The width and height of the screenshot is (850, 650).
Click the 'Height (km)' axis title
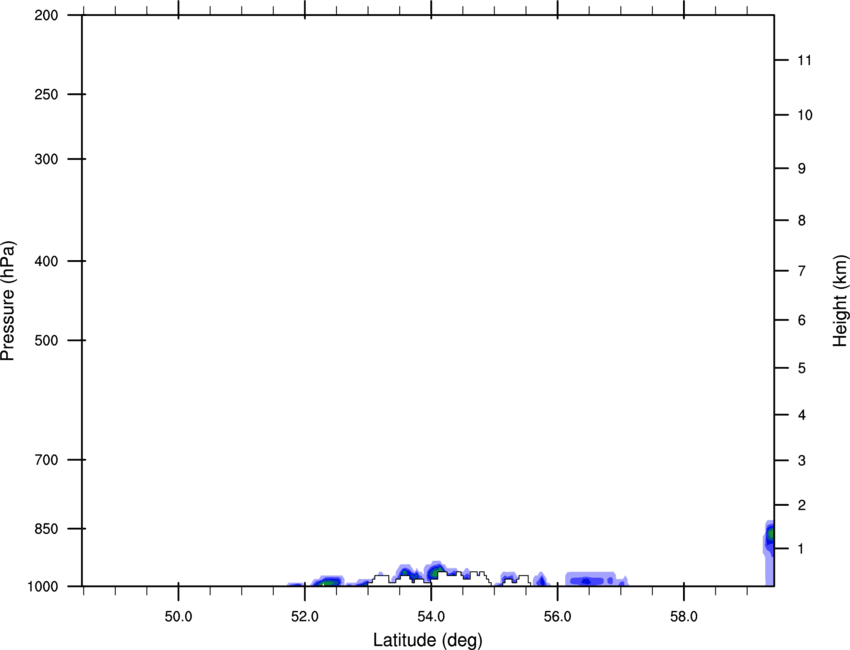pos(840,300)
